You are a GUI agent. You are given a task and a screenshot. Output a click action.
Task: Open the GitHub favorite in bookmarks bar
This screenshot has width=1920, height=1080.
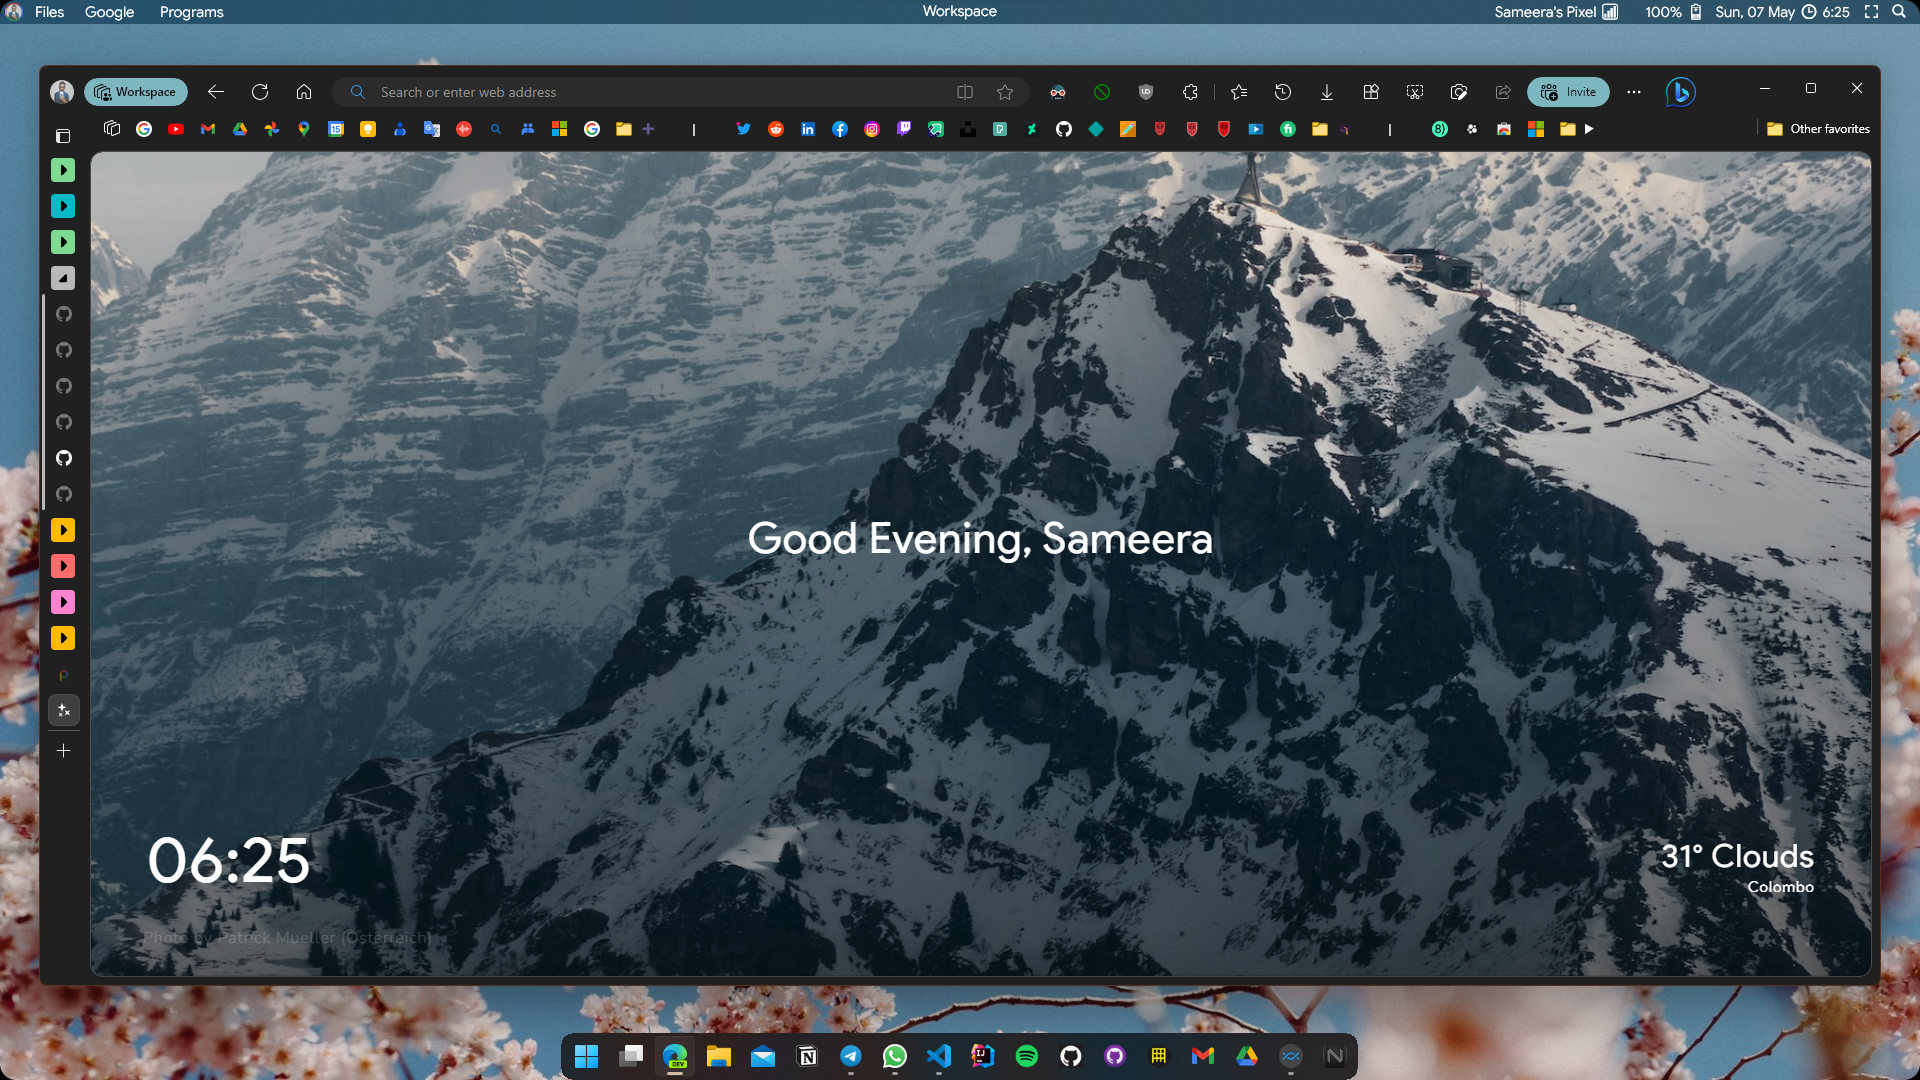[x=1064, y=129]
